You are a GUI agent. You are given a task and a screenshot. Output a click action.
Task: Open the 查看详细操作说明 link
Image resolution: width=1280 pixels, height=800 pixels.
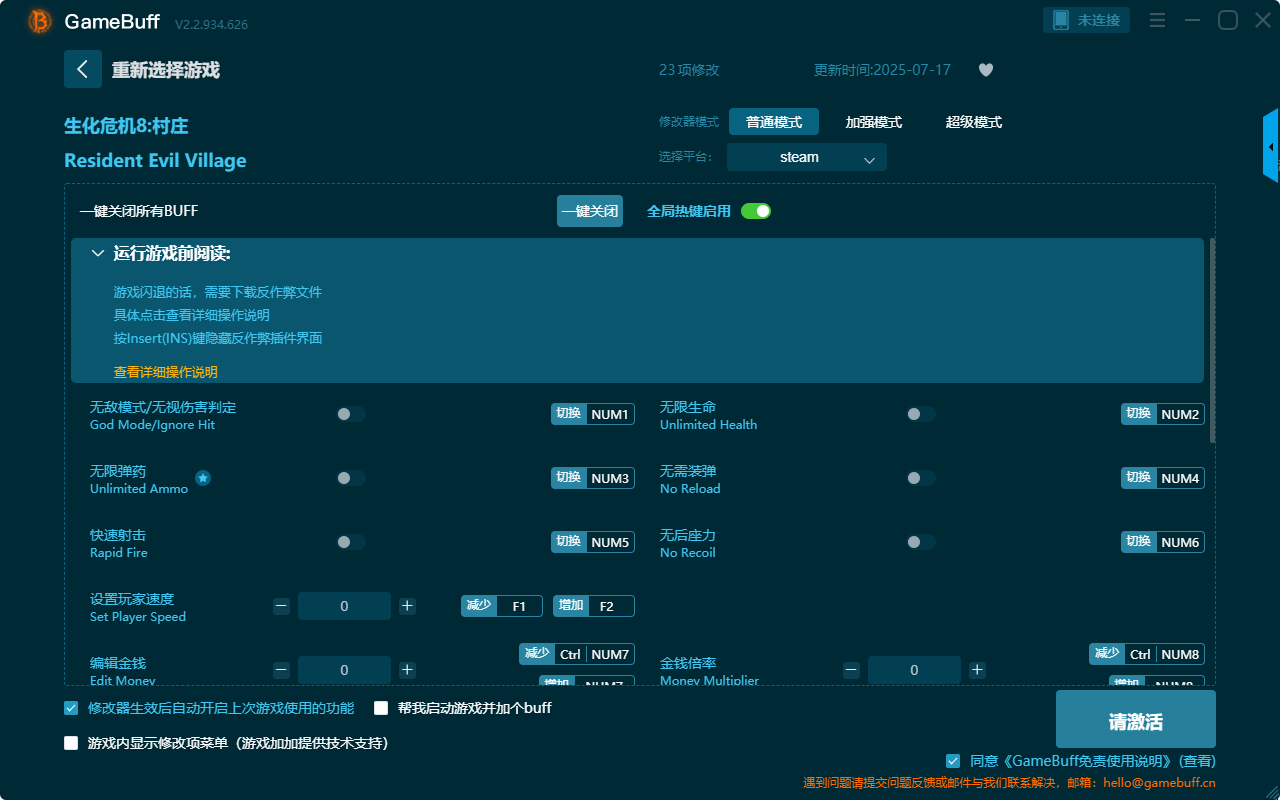pos(165,370)
